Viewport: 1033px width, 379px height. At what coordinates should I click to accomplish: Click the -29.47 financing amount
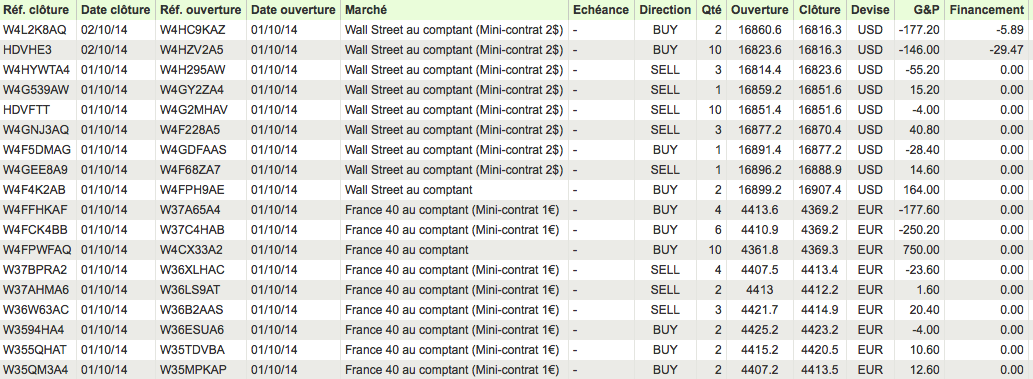tap(1005, 50)
